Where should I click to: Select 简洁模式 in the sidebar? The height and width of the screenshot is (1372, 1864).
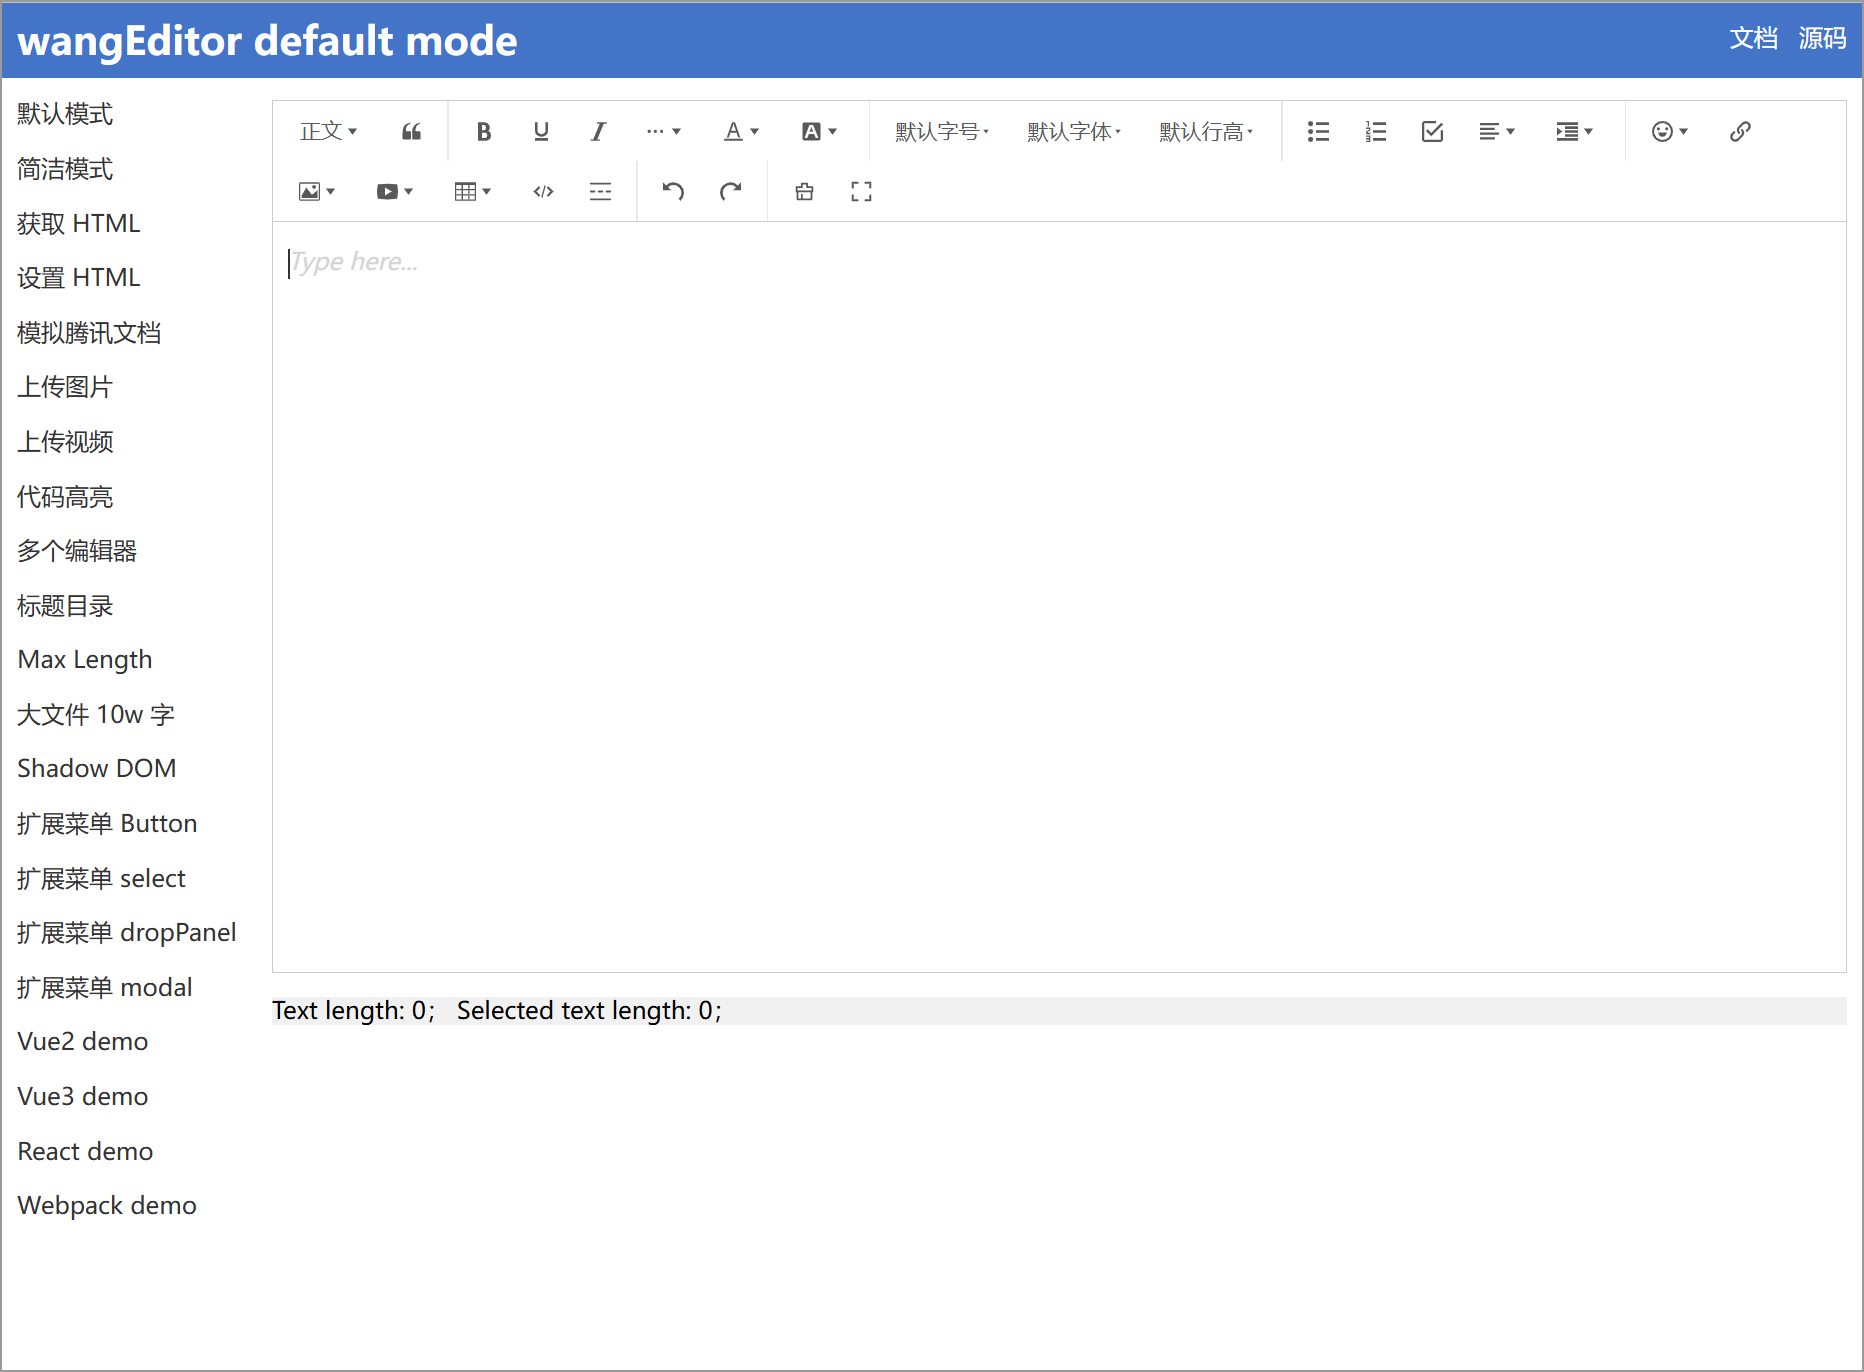[x=65, y=169]
